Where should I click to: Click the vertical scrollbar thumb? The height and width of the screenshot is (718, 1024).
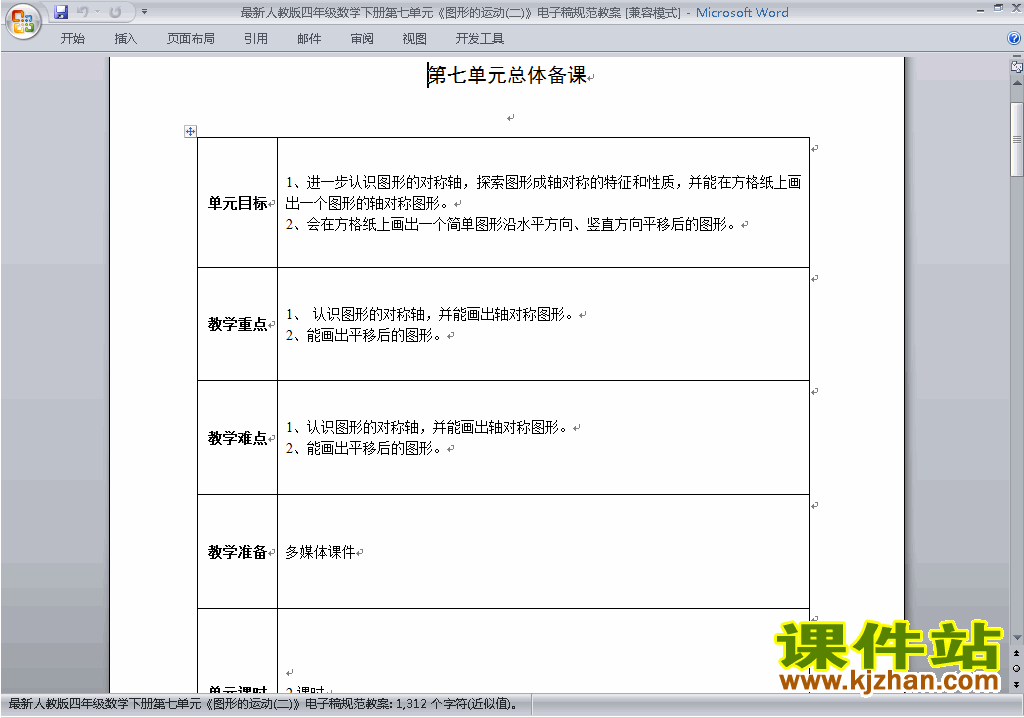[x=1017, y=139]
